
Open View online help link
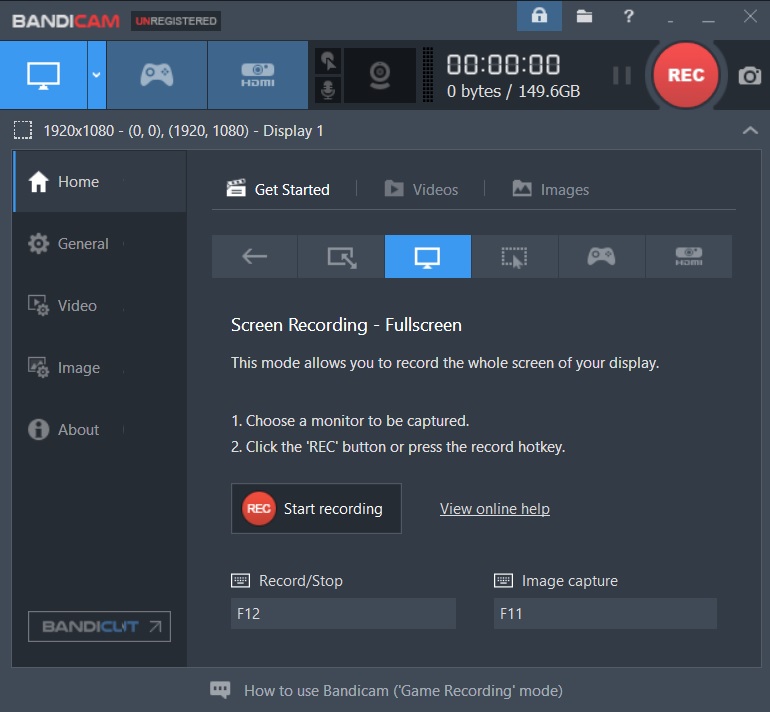[x=495, y=509]
